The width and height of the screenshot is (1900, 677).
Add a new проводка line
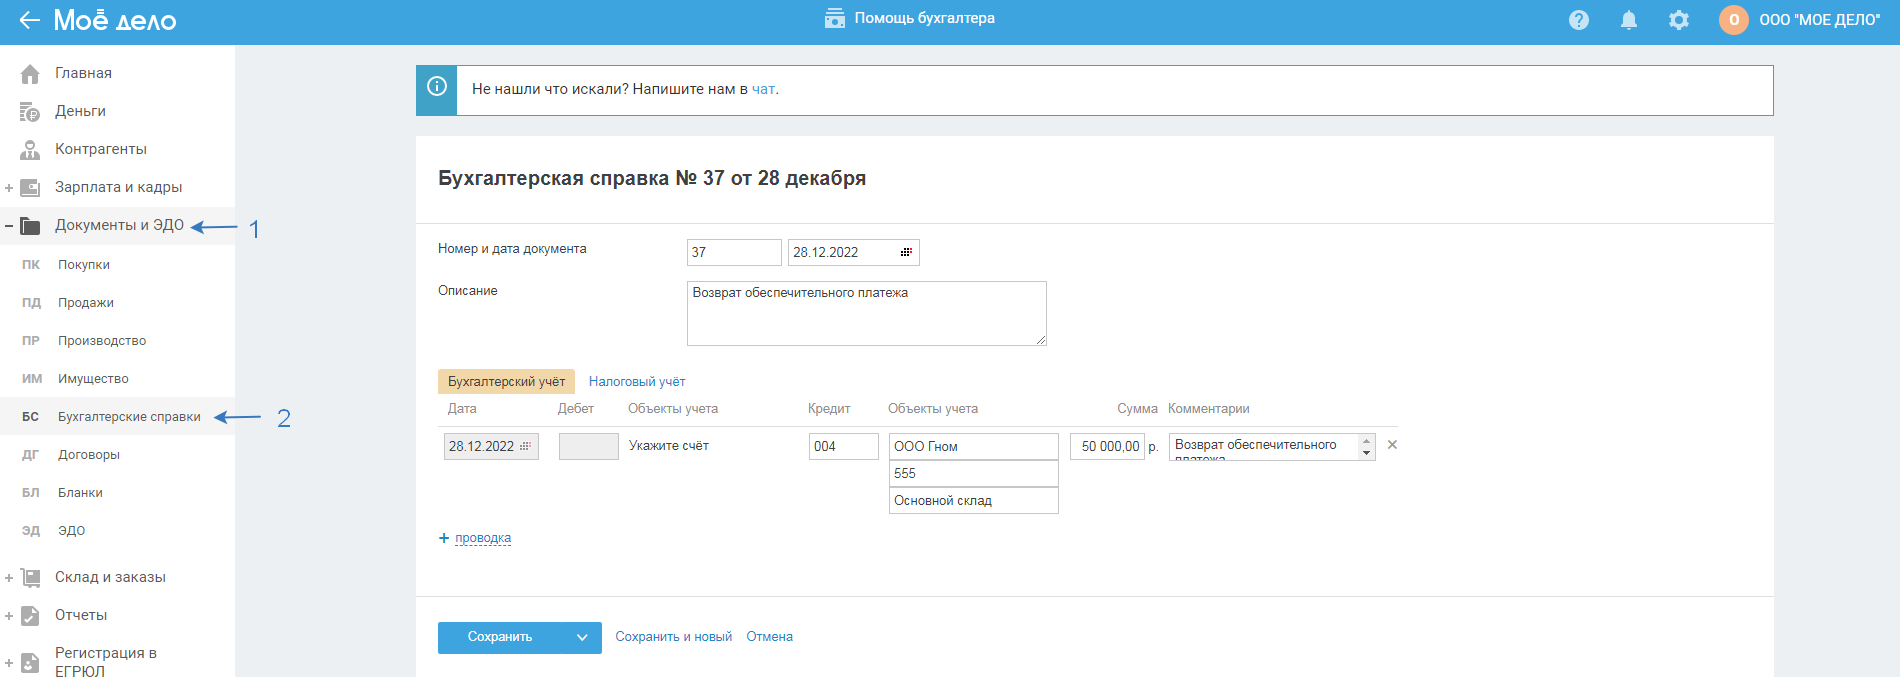(x=475, y=538)
